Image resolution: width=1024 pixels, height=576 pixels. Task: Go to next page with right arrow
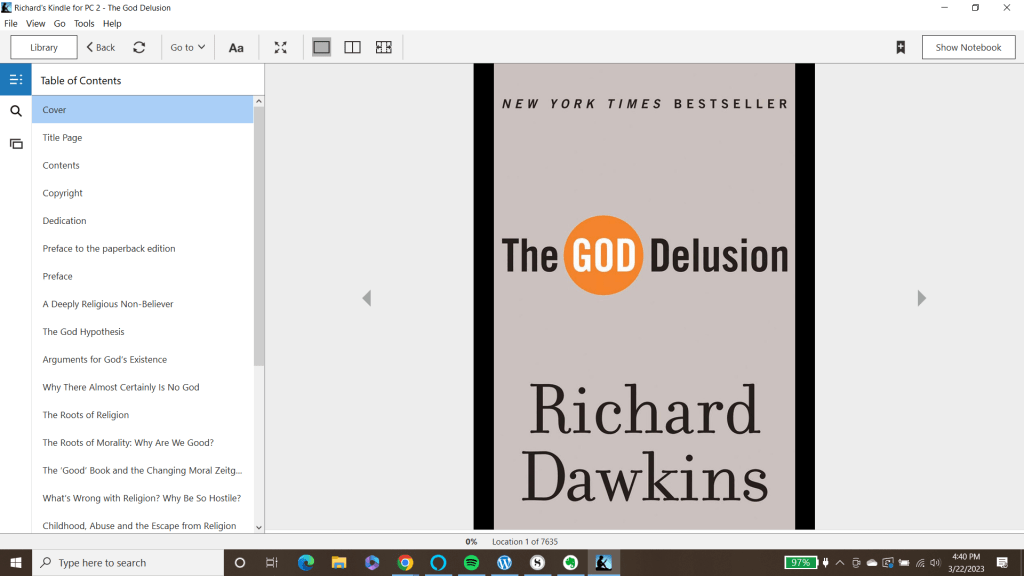[921, 298]
